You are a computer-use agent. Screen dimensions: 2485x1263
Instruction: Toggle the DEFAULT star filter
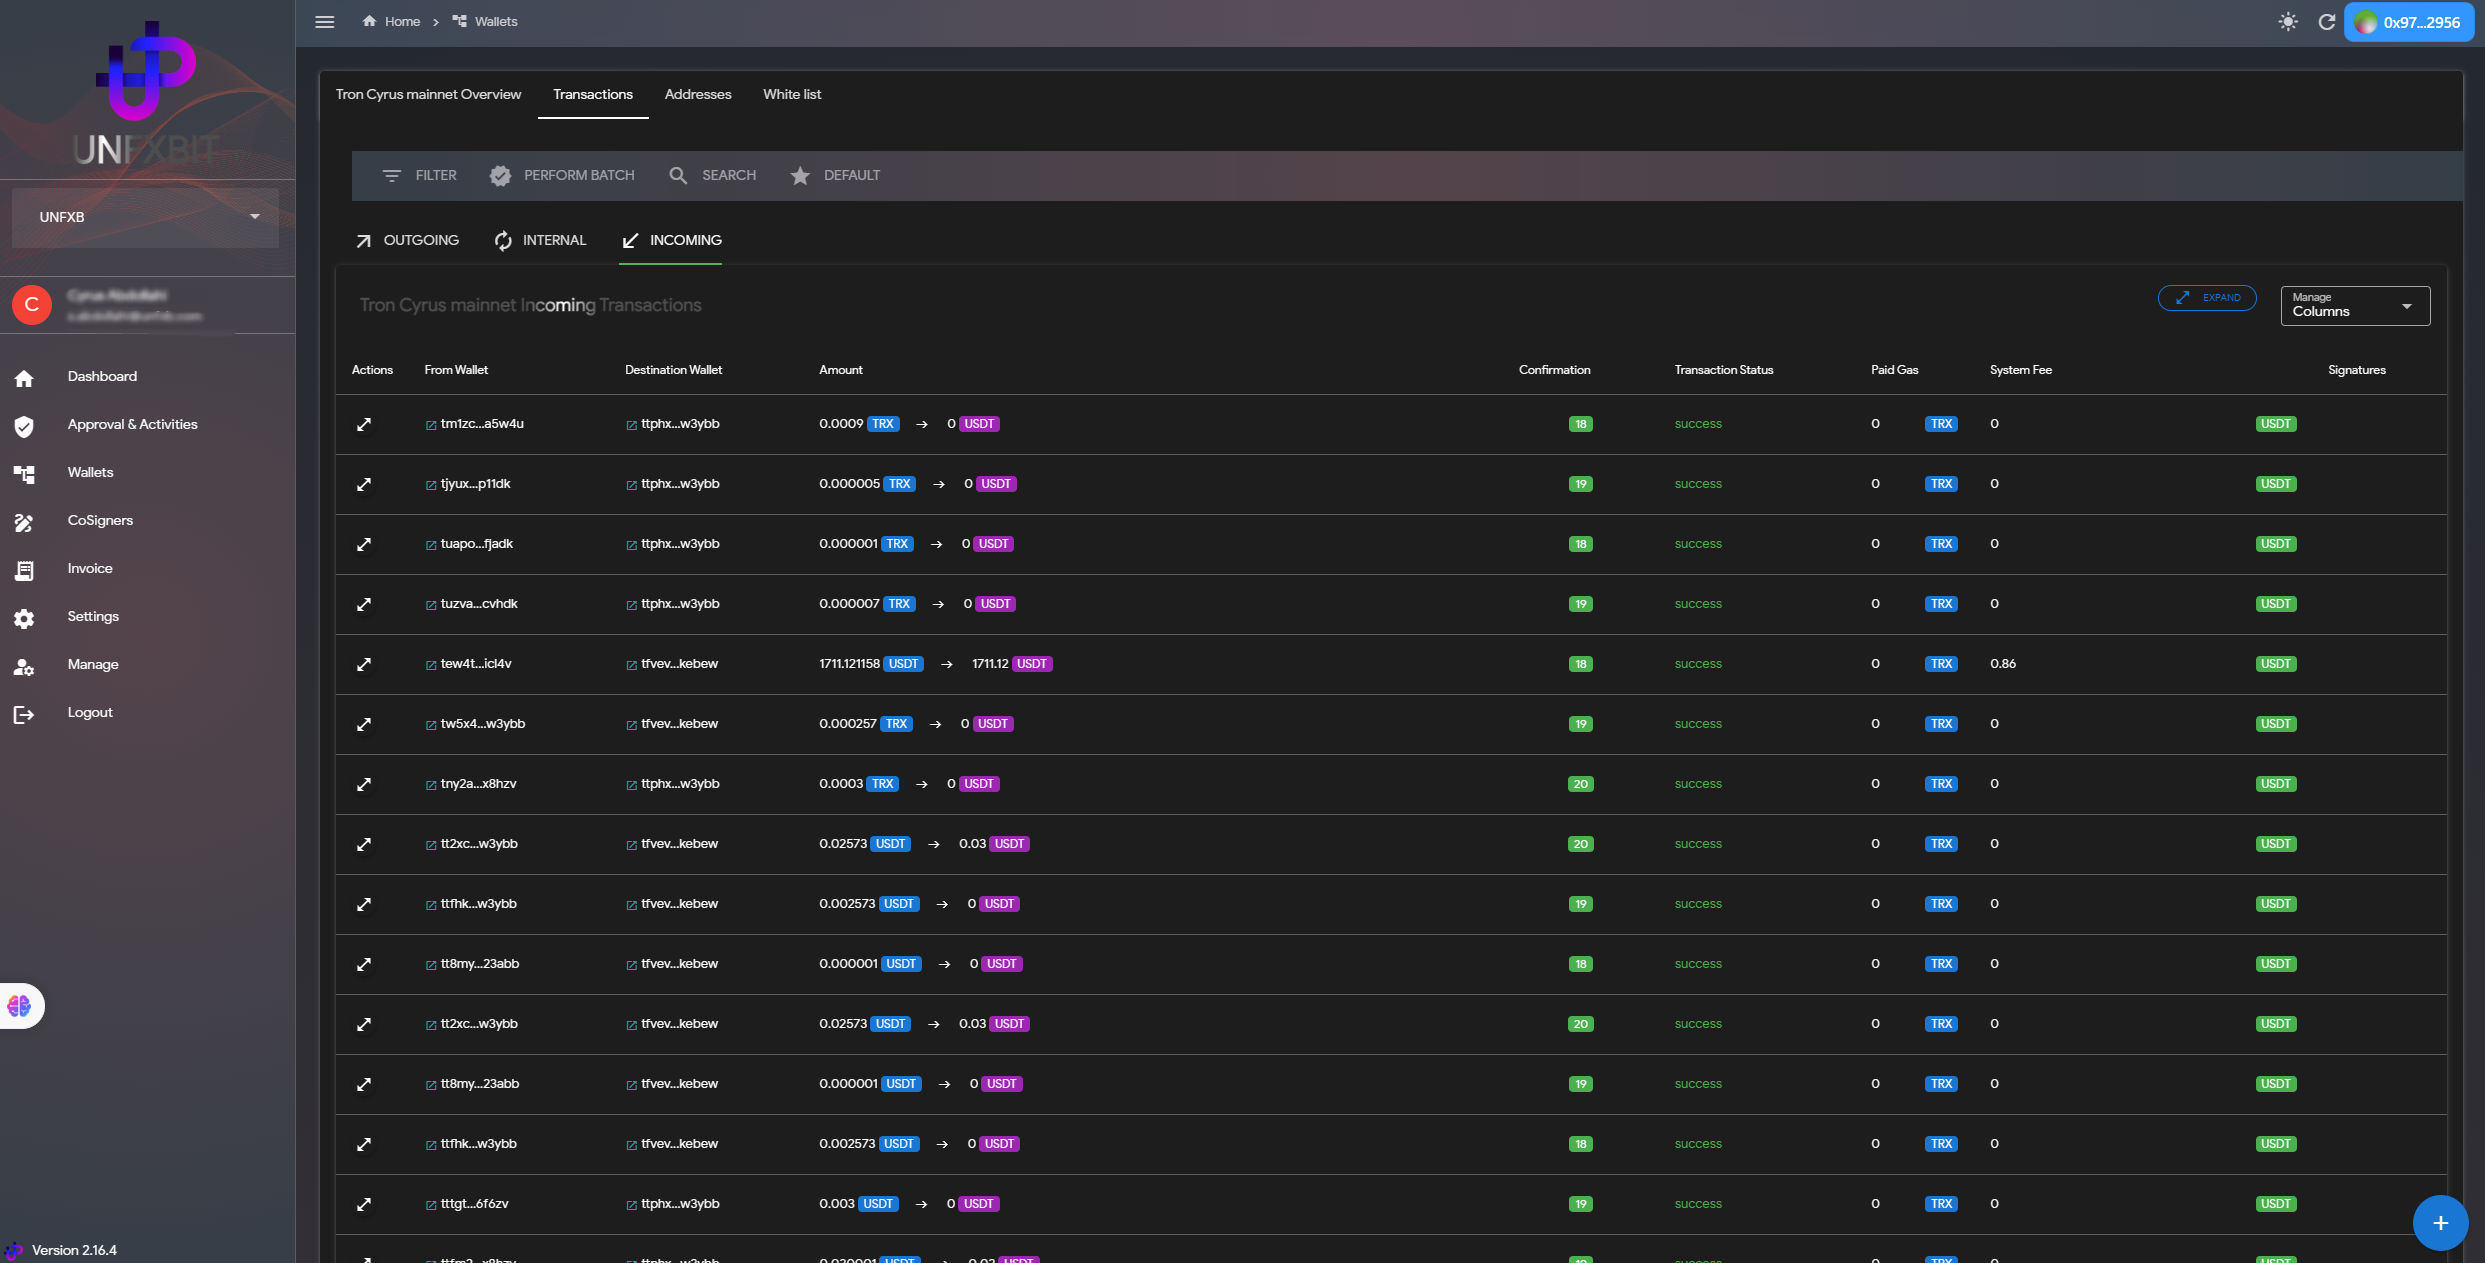click(835, 175)
